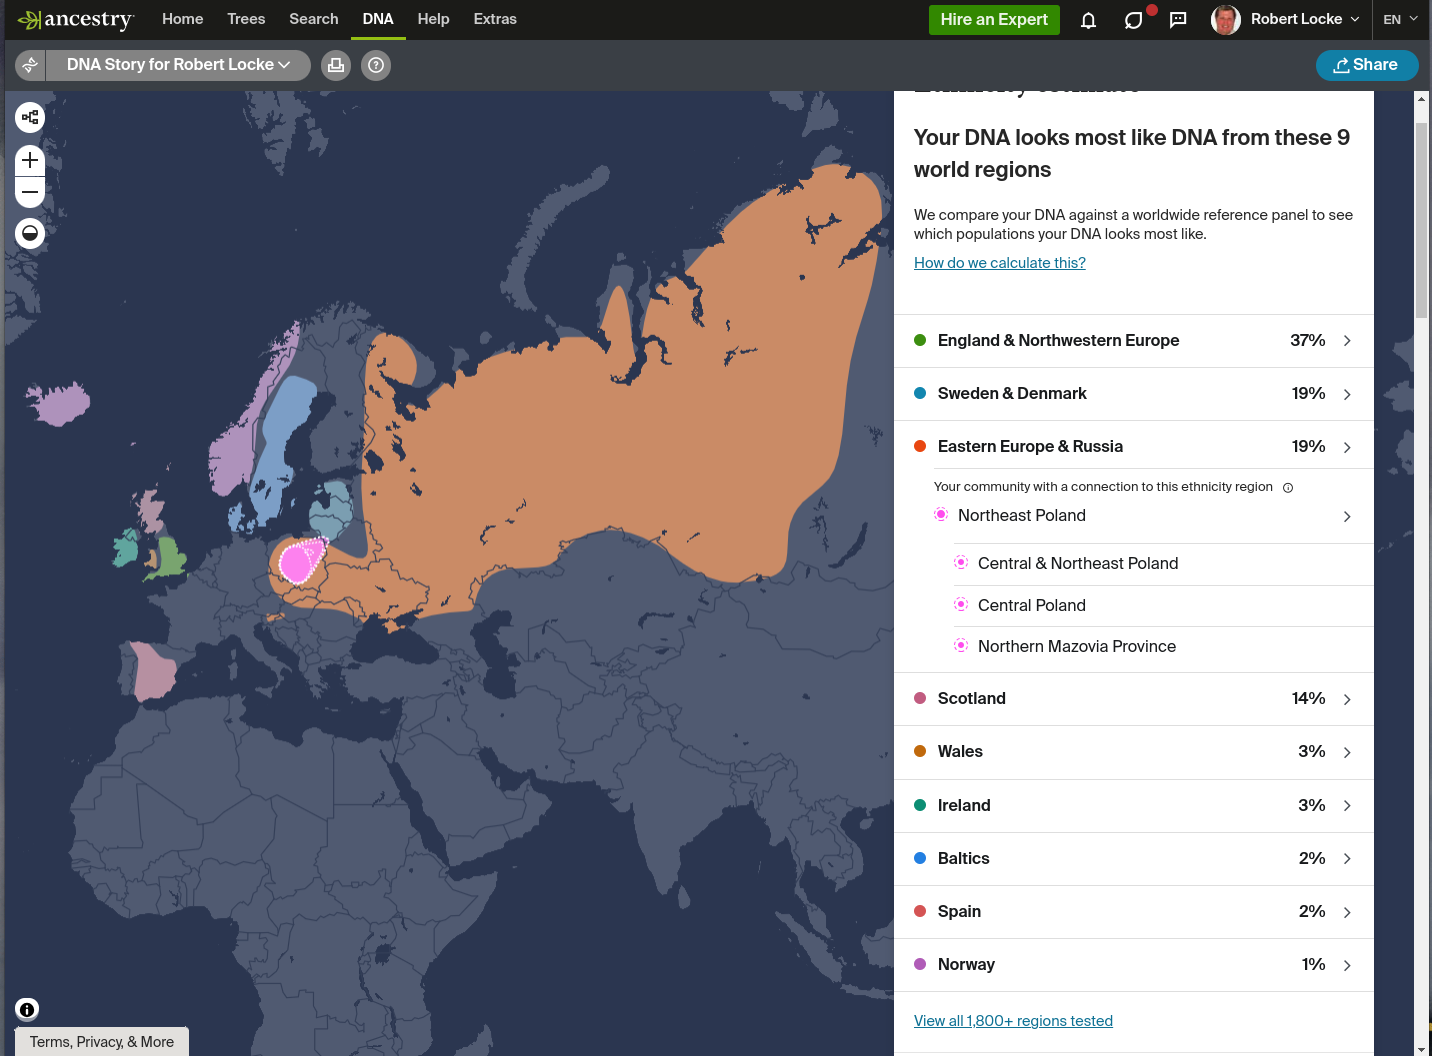
Task: Click the compare view icon on map
Action: [x=29, y=117]
